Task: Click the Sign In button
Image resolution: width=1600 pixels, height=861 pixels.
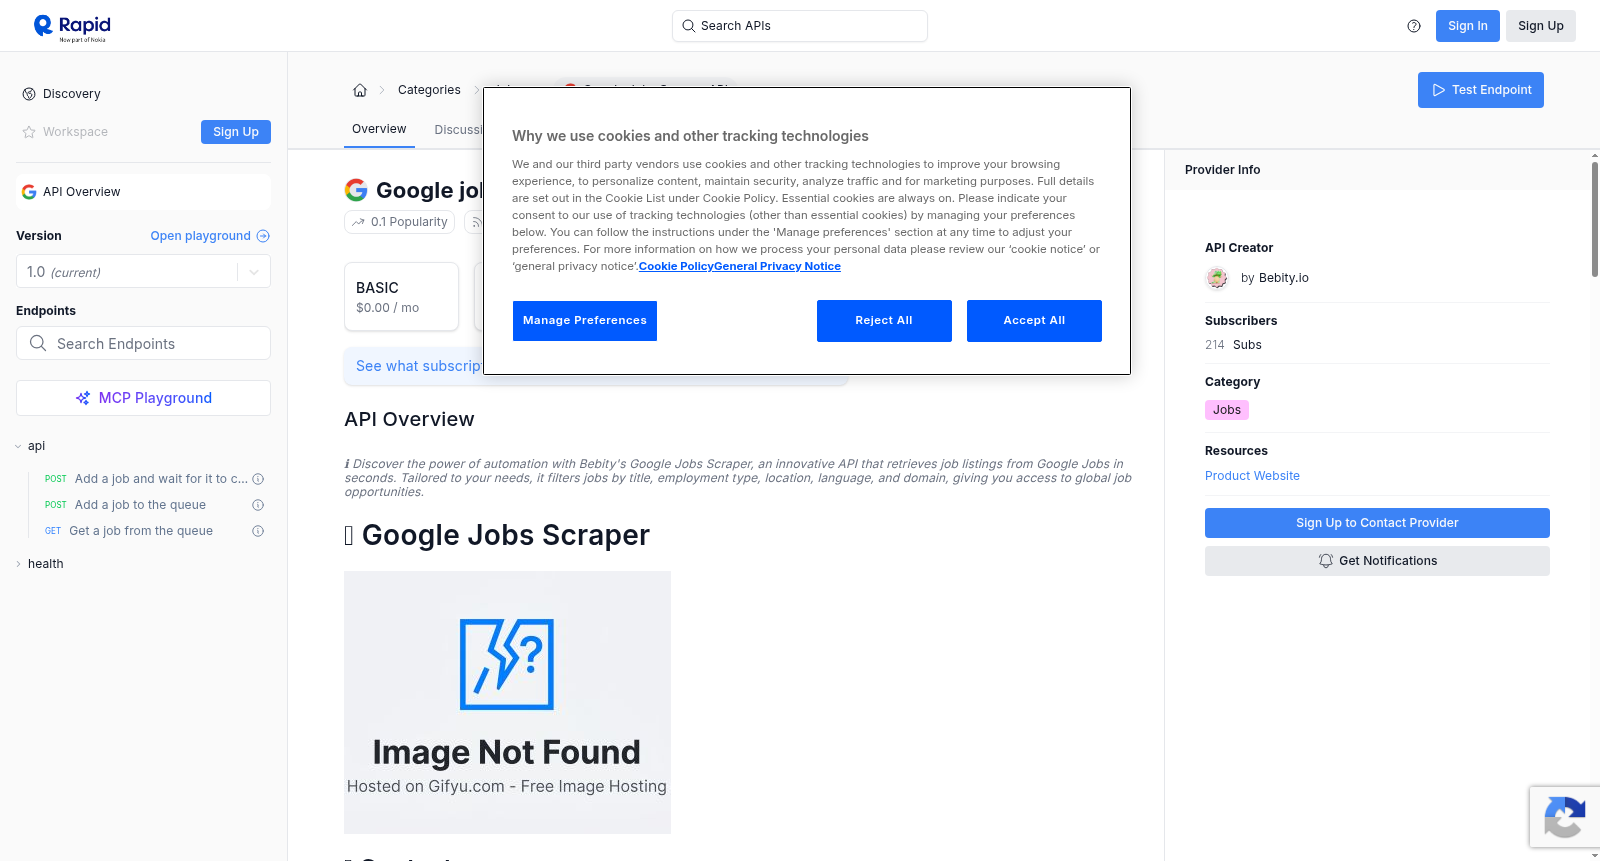Action: [1467, 26]
